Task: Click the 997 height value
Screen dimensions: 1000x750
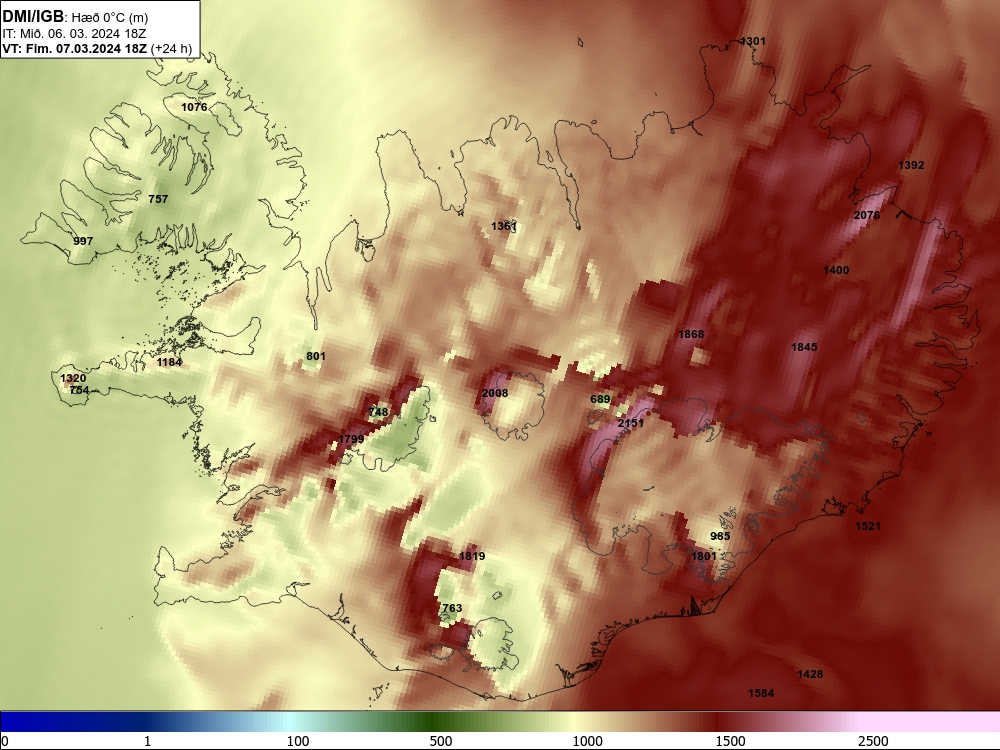Action: [83, 241]
